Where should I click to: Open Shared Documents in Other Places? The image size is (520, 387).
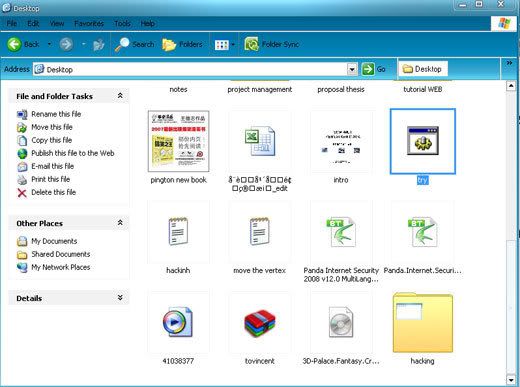(61, 254)
